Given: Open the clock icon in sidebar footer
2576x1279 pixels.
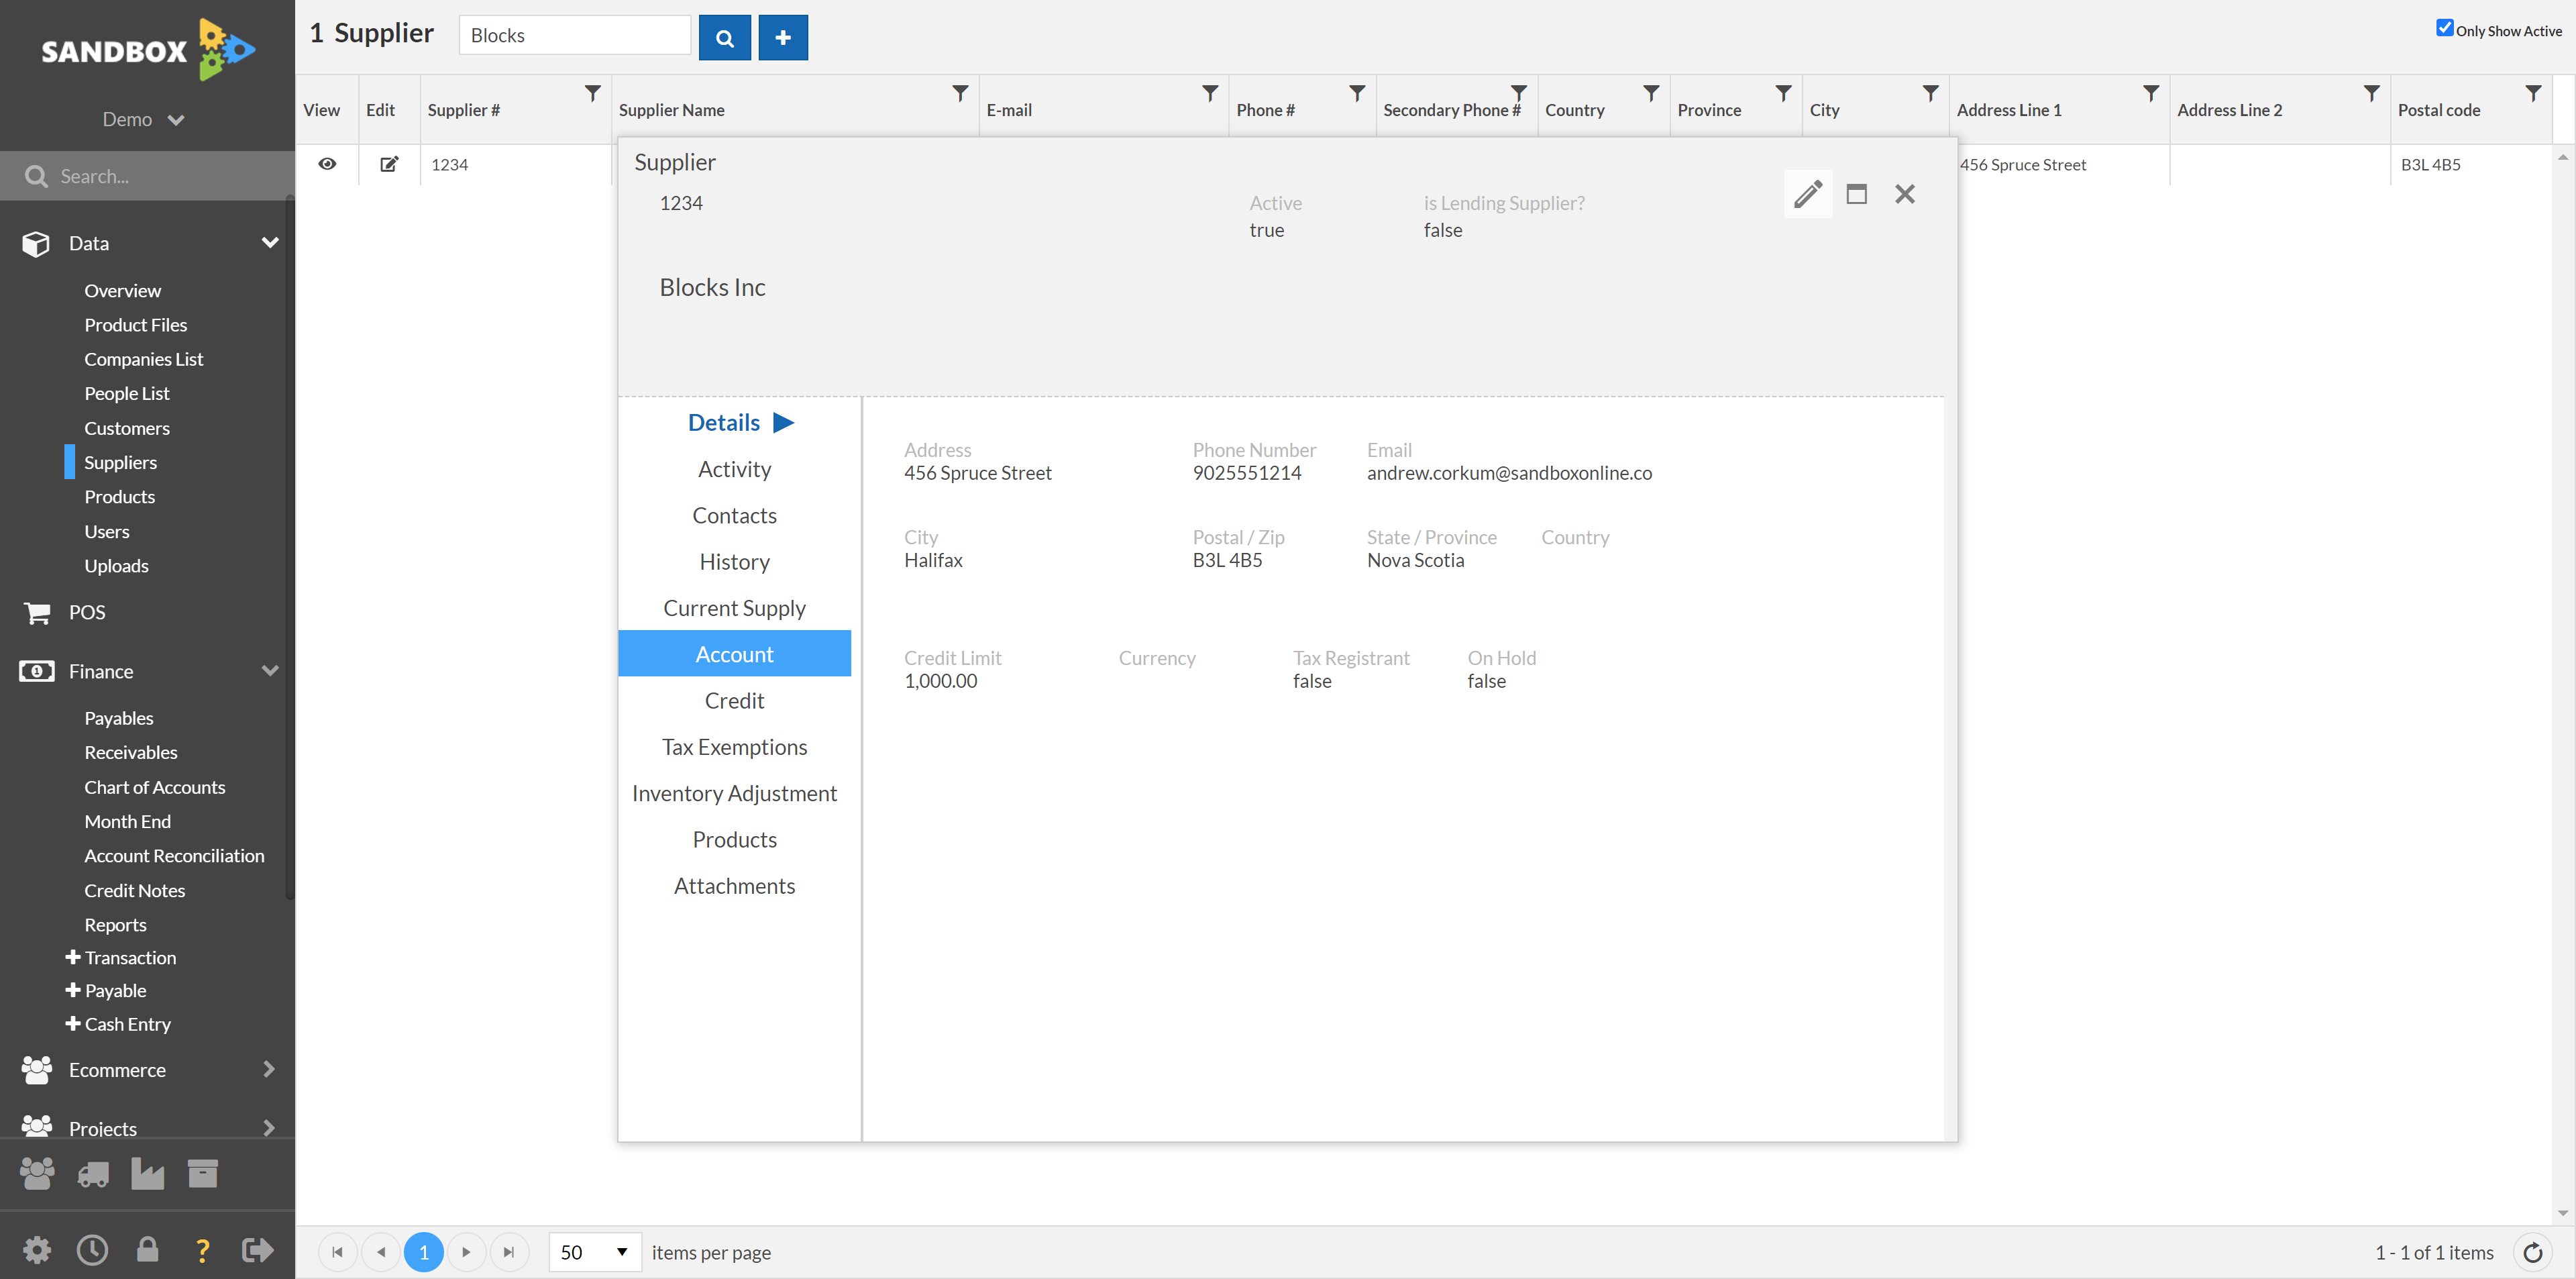Looking at the screenshot, I should pyautogui.click(x=92, y=1249).
